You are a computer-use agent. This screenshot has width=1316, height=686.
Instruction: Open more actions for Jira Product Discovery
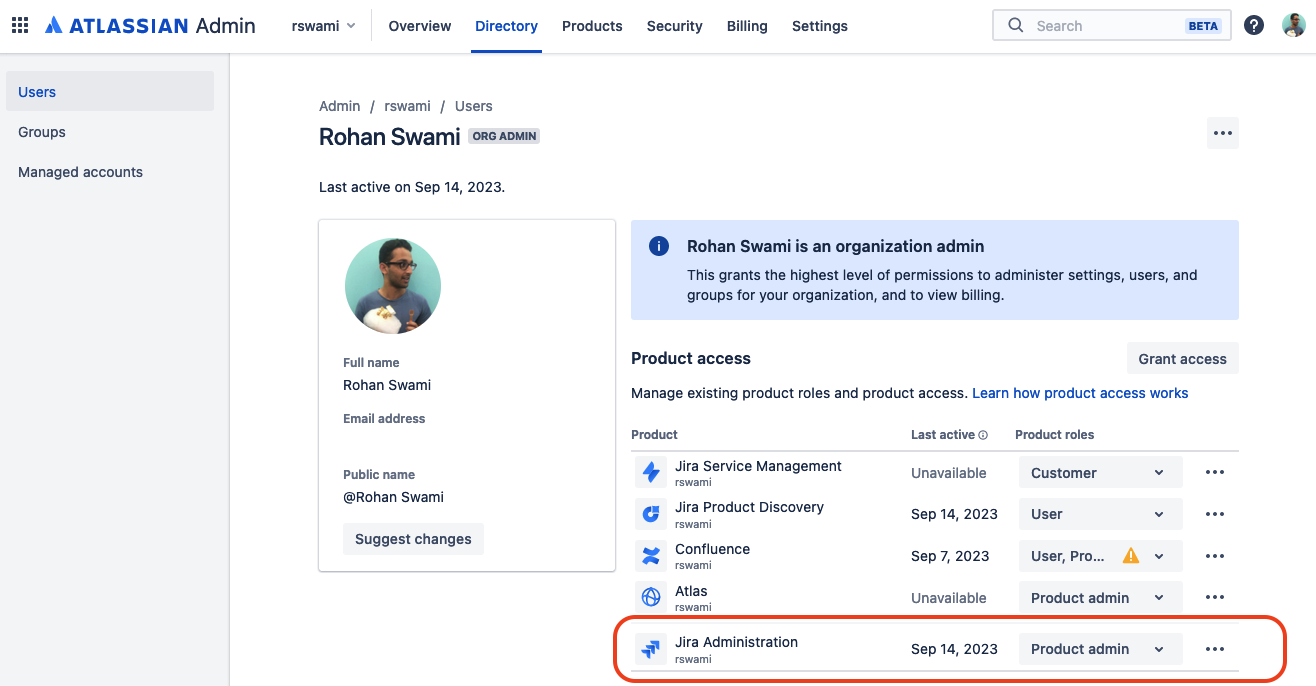click(1215, 514)
